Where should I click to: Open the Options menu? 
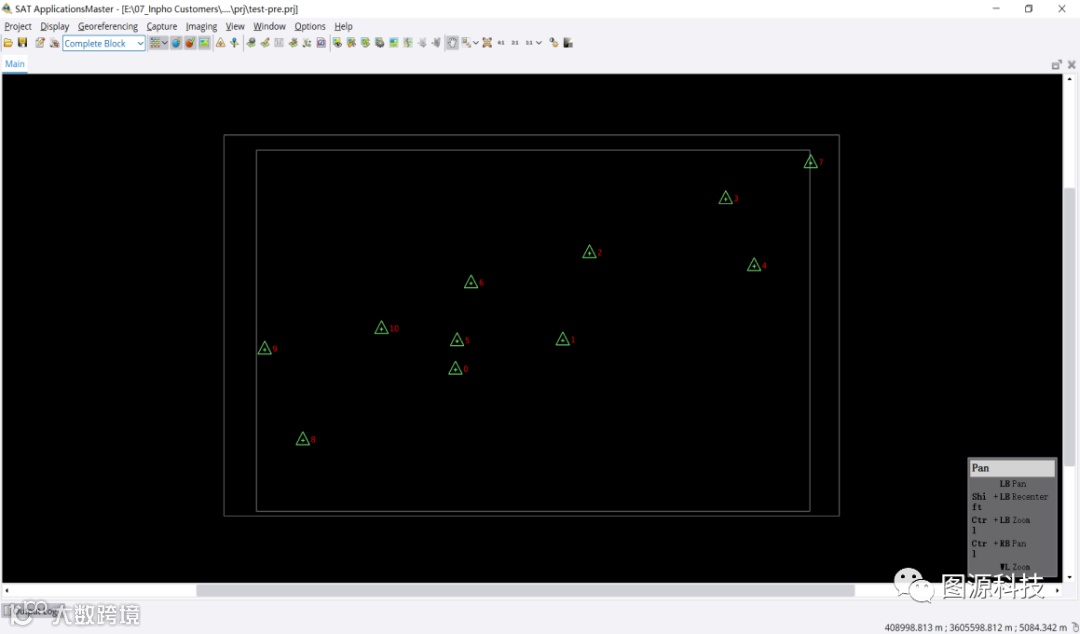click(x=310, y=26)
